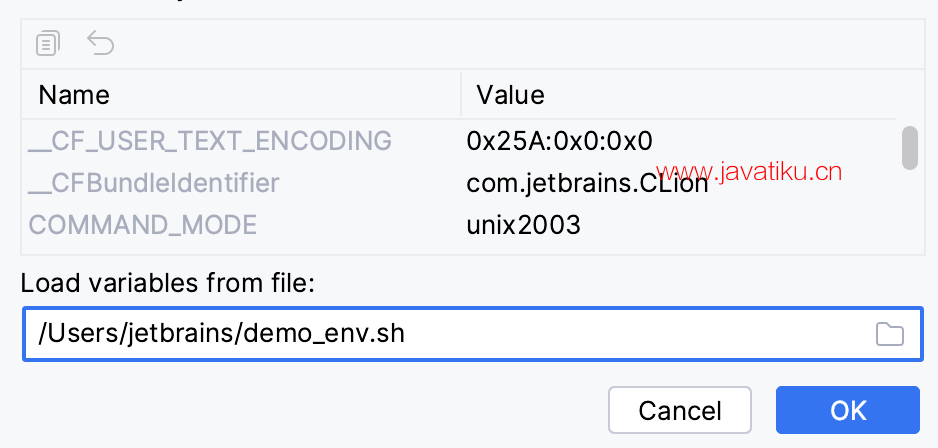Click the revert undo arrow icon
The height and width of the screenshot is (448, 938).
coord(100,43)
